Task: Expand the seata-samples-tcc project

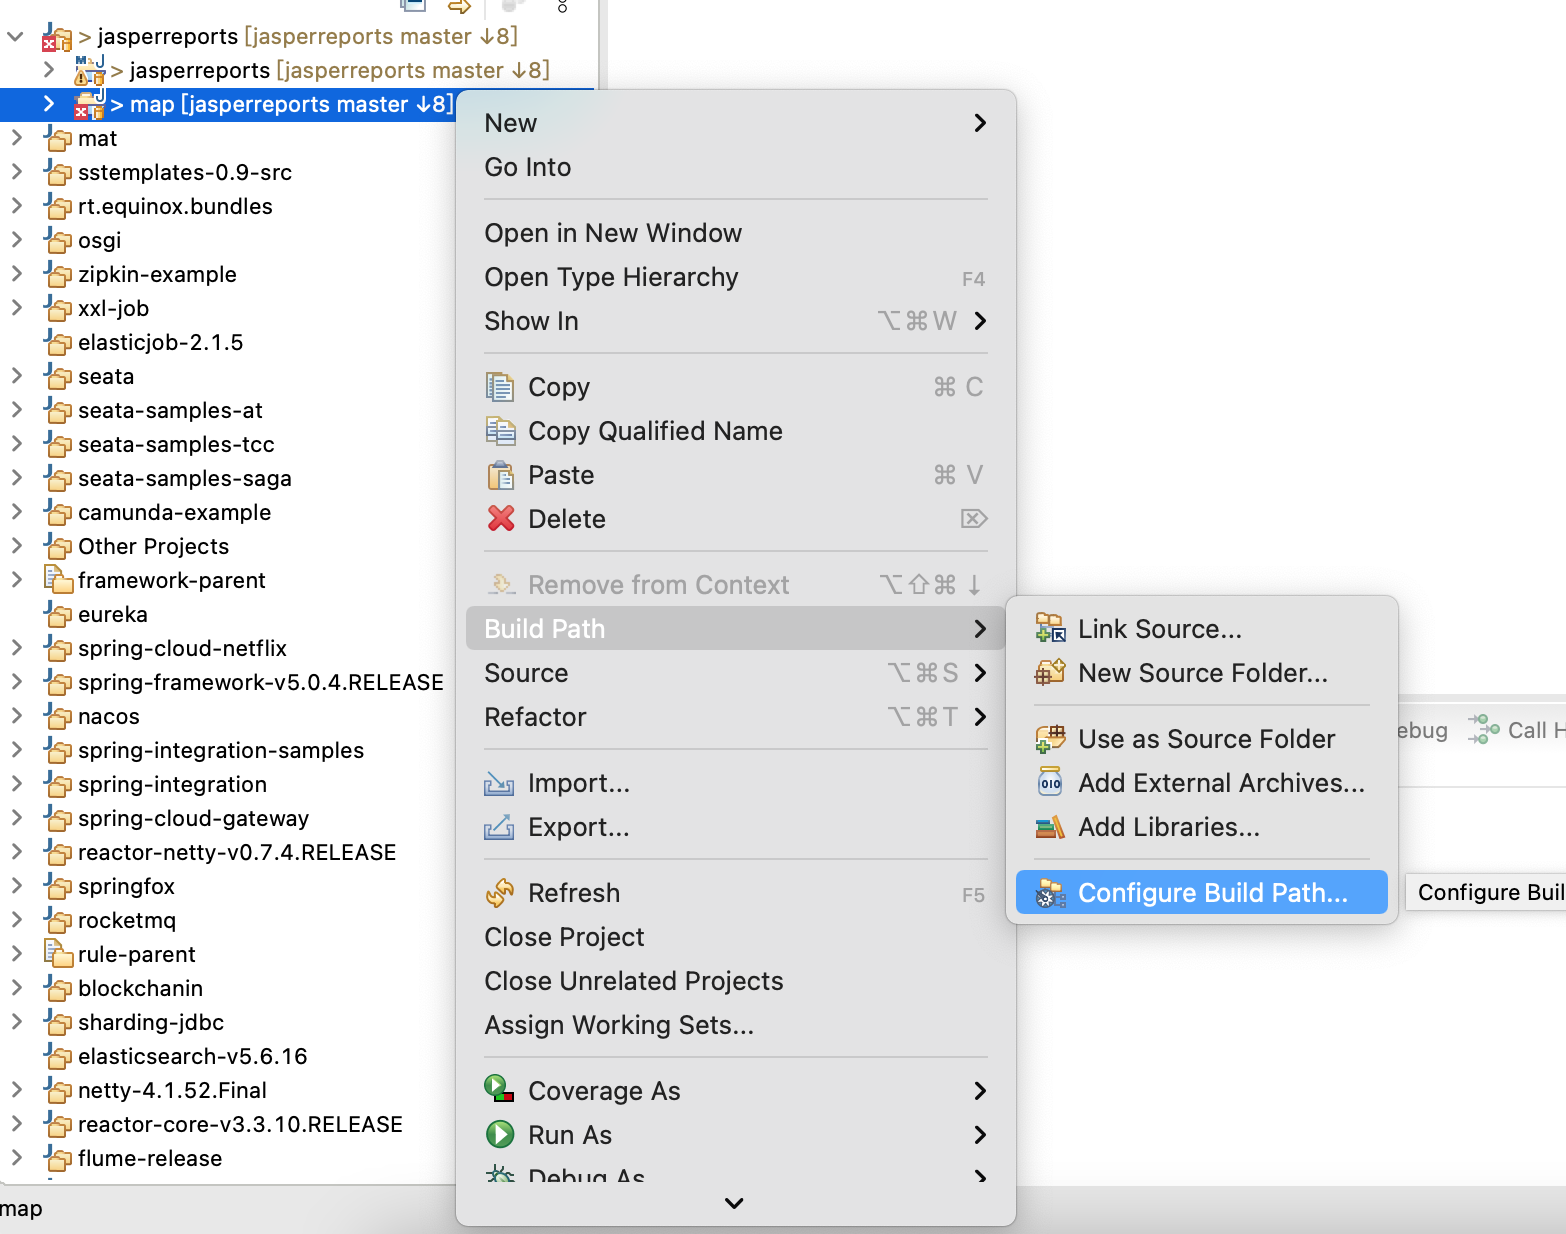Action: (16, 444)
